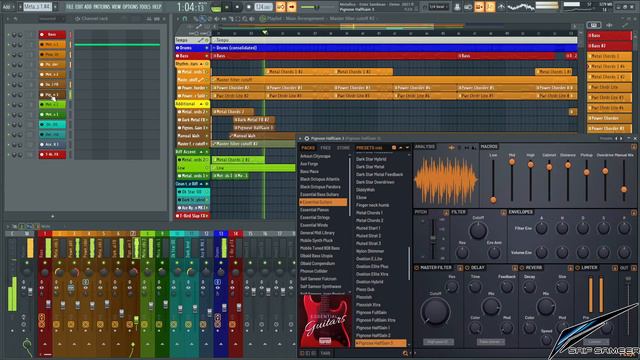
Task: Open the PATTERNS menu
Action: click(102, 7)
